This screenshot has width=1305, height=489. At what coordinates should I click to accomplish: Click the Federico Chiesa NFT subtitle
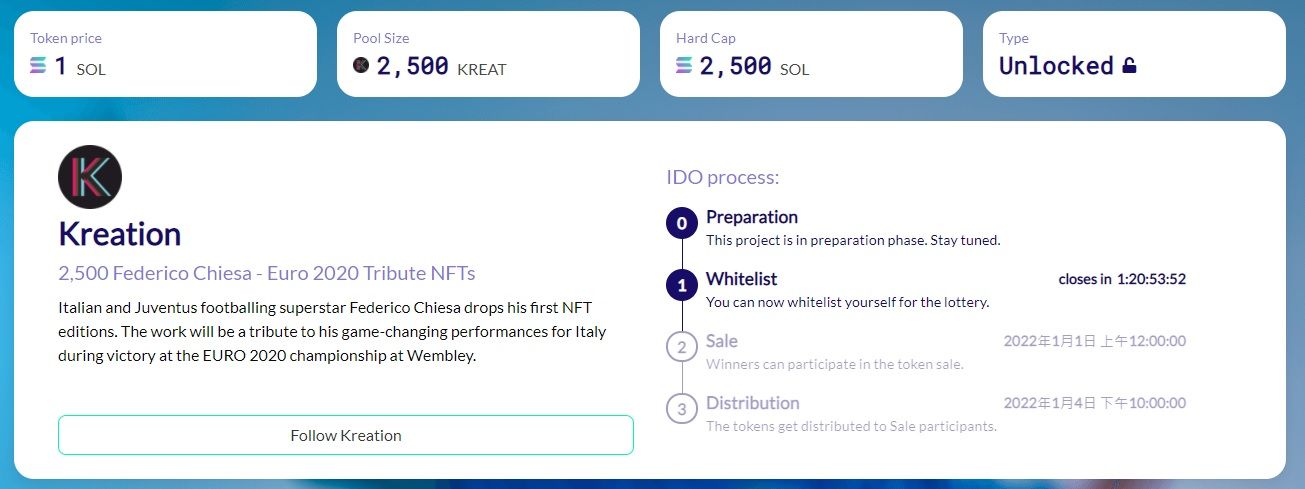[x=267, y=273]
